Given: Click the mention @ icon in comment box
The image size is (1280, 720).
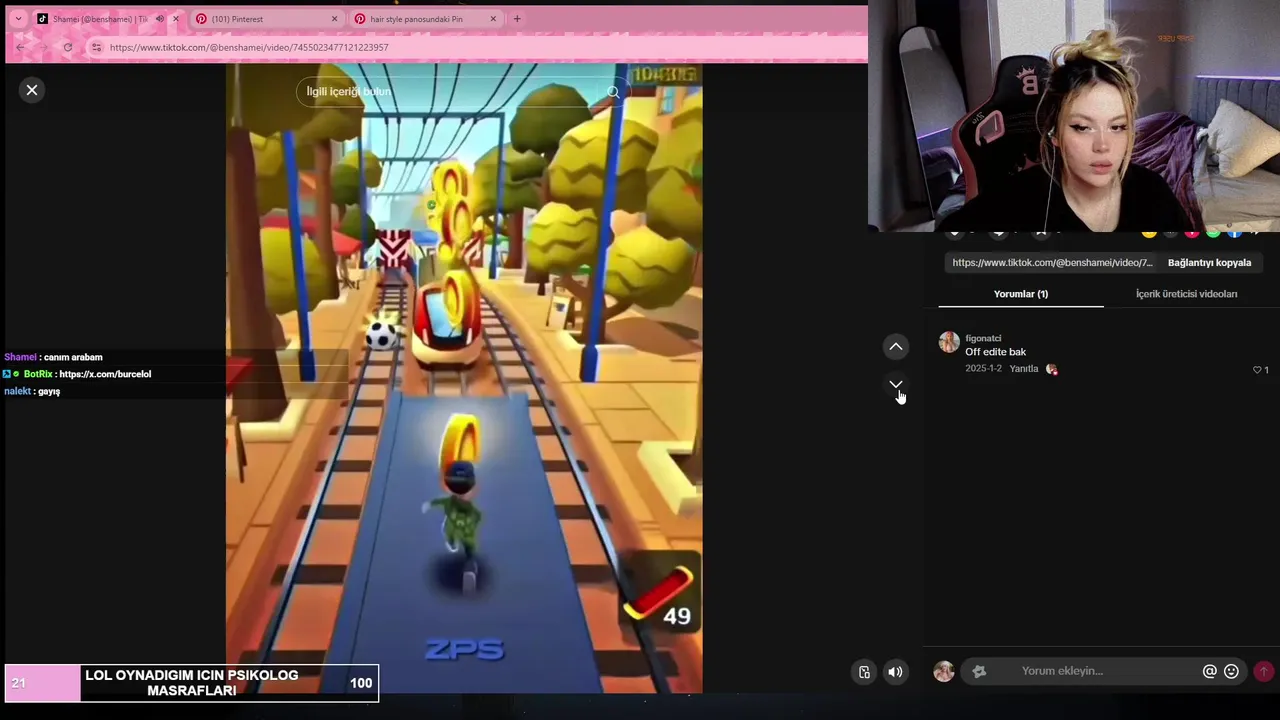Looking at the screenshot, I should click(x=1209, y=671).
